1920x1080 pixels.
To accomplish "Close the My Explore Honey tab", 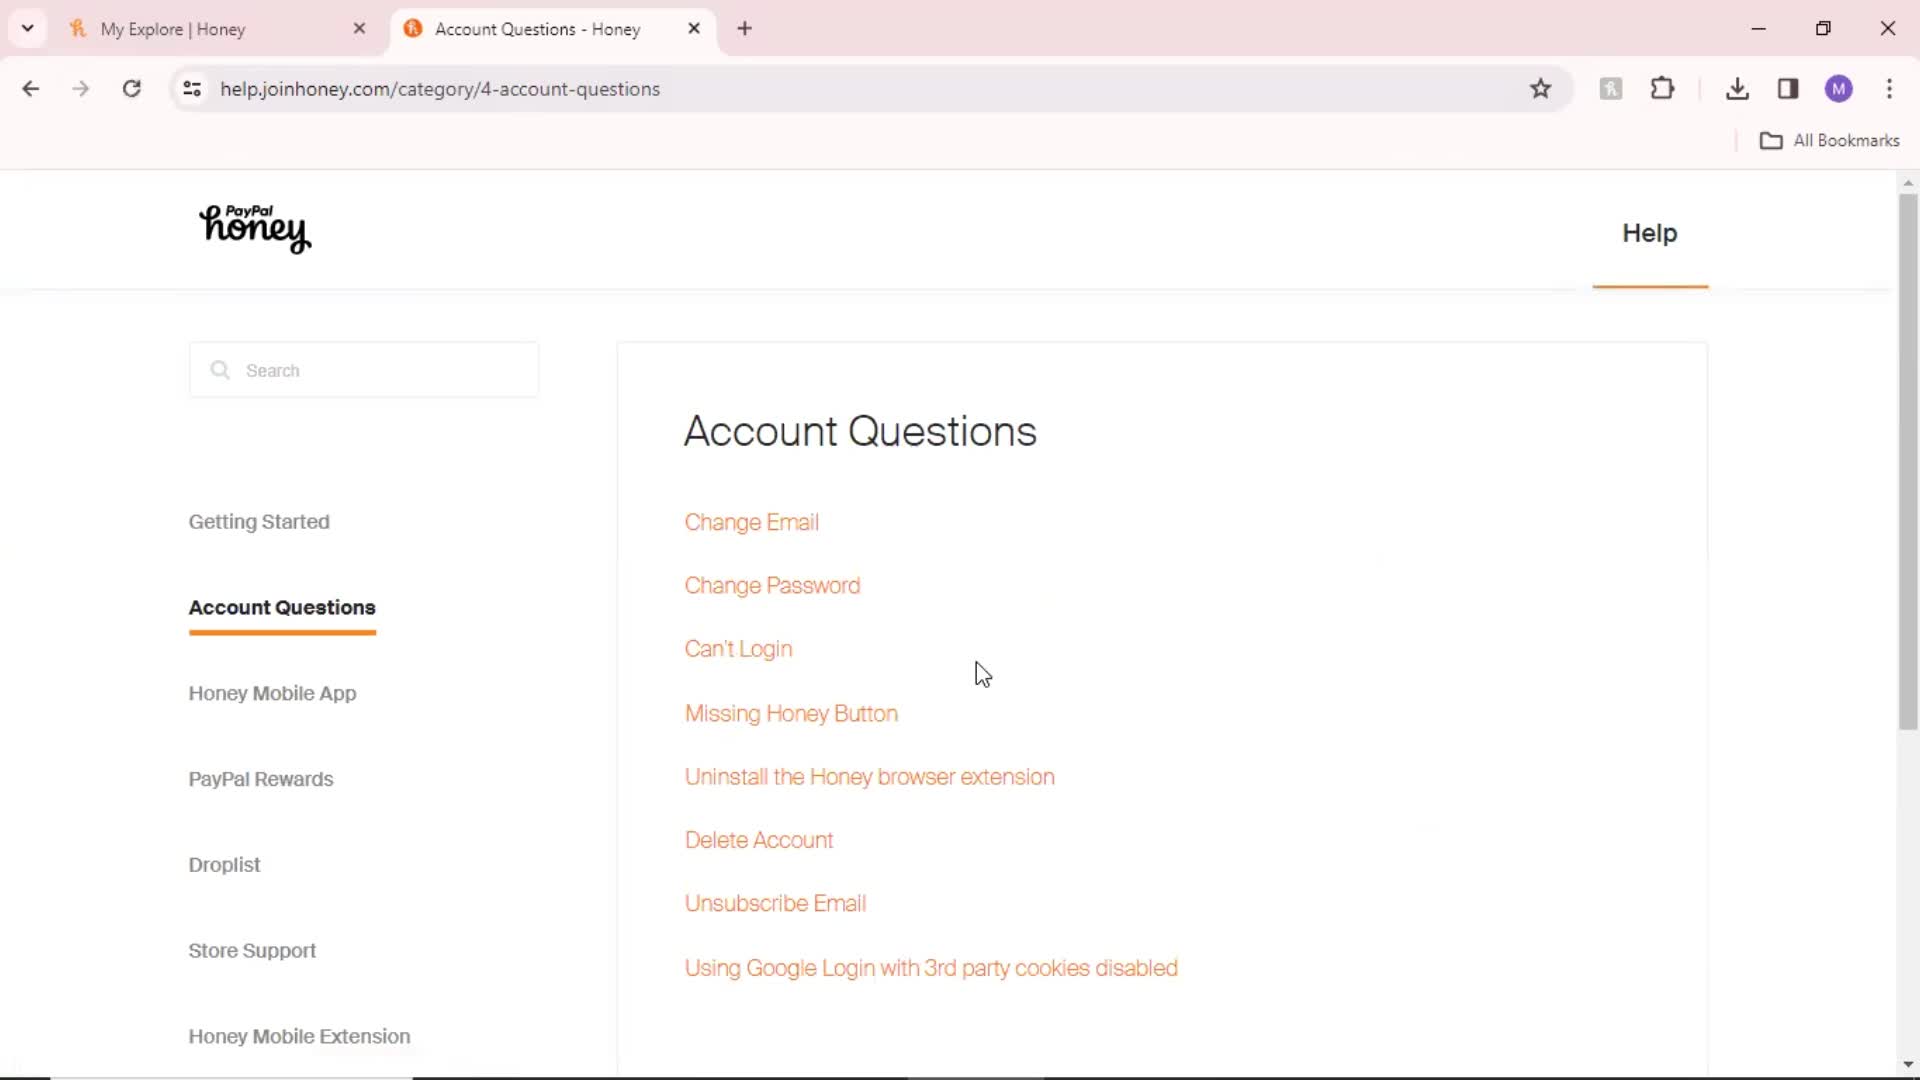I will tap(360, 29).
